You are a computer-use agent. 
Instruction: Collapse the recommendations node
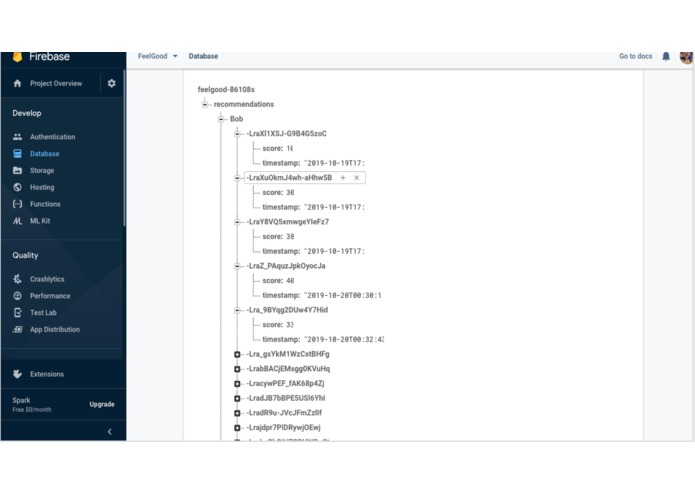(204, 105)
